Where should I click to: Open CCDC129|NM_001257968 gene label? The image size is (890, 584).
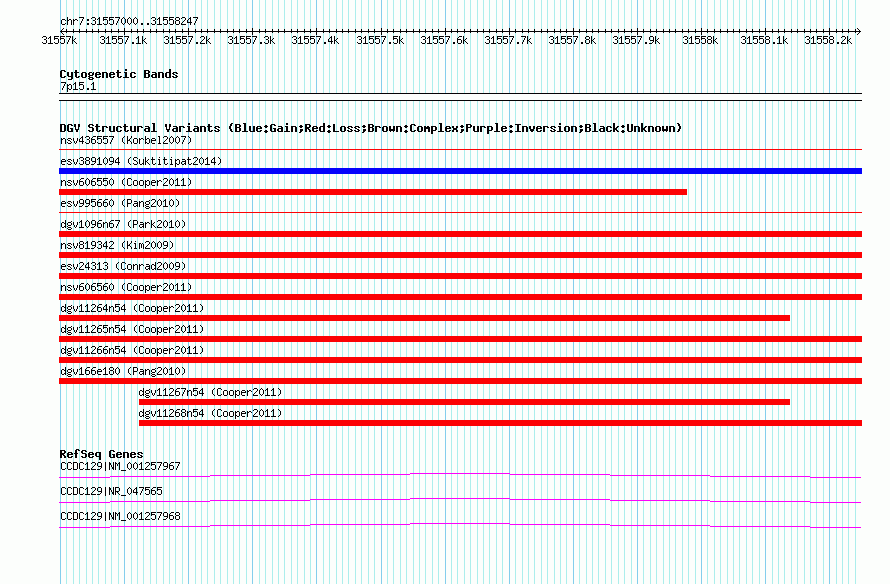120,516
